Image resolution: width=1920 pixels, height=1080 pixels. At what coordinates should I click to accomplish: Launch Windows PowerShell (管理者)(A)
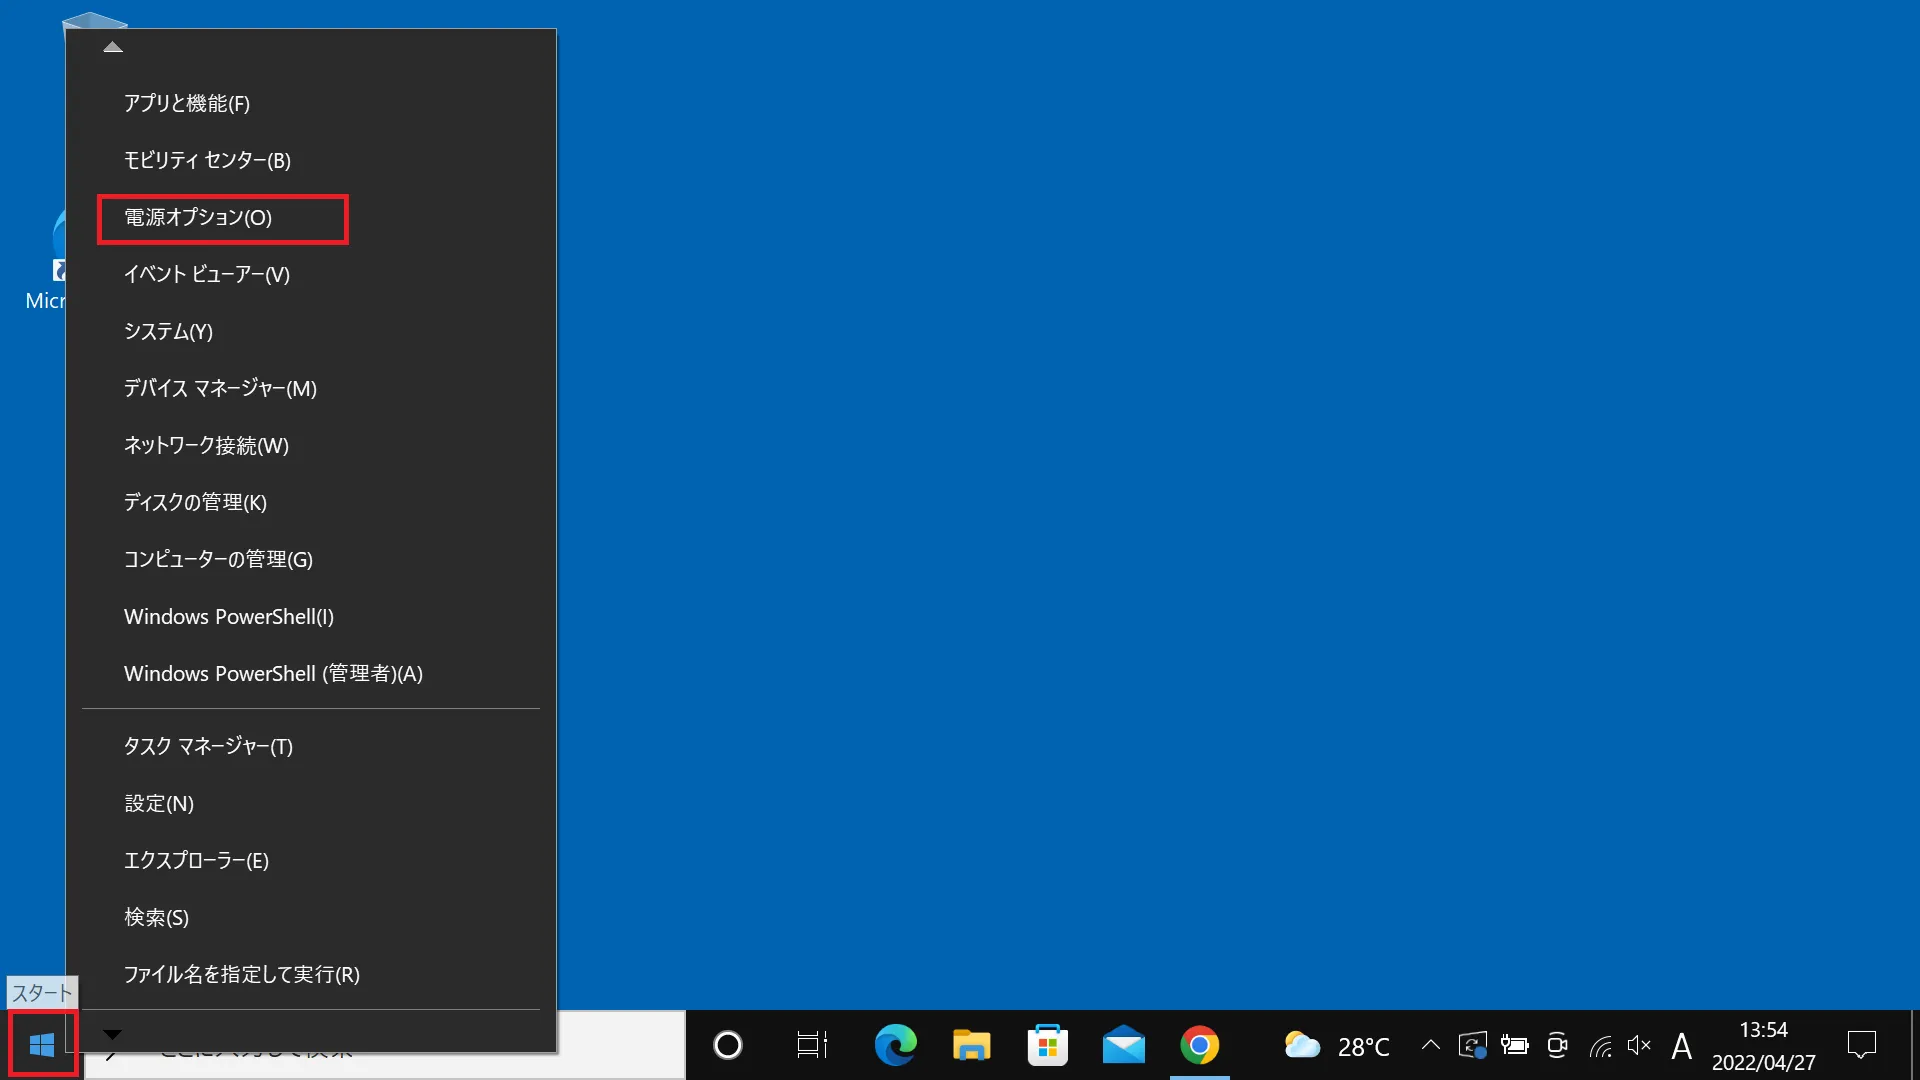(273, 673)
